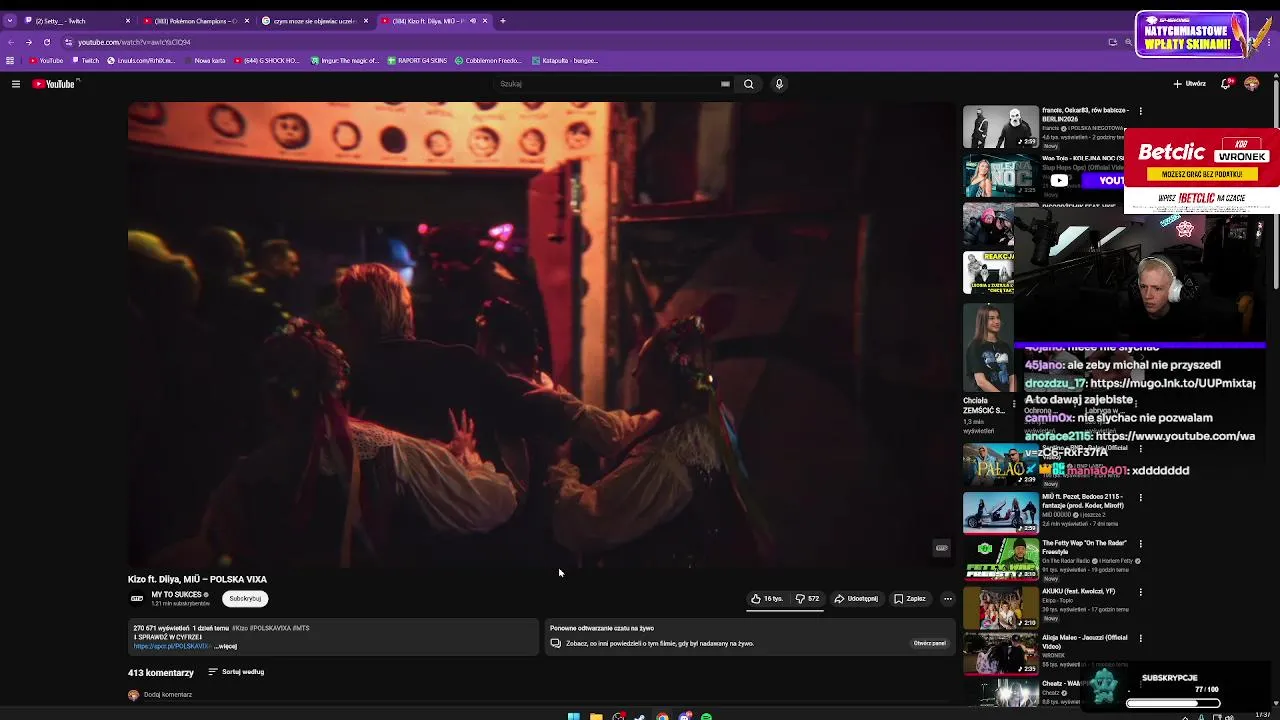
Task: Open the RAPORT G4 SKINS bookmark
Action: (417, 61)
